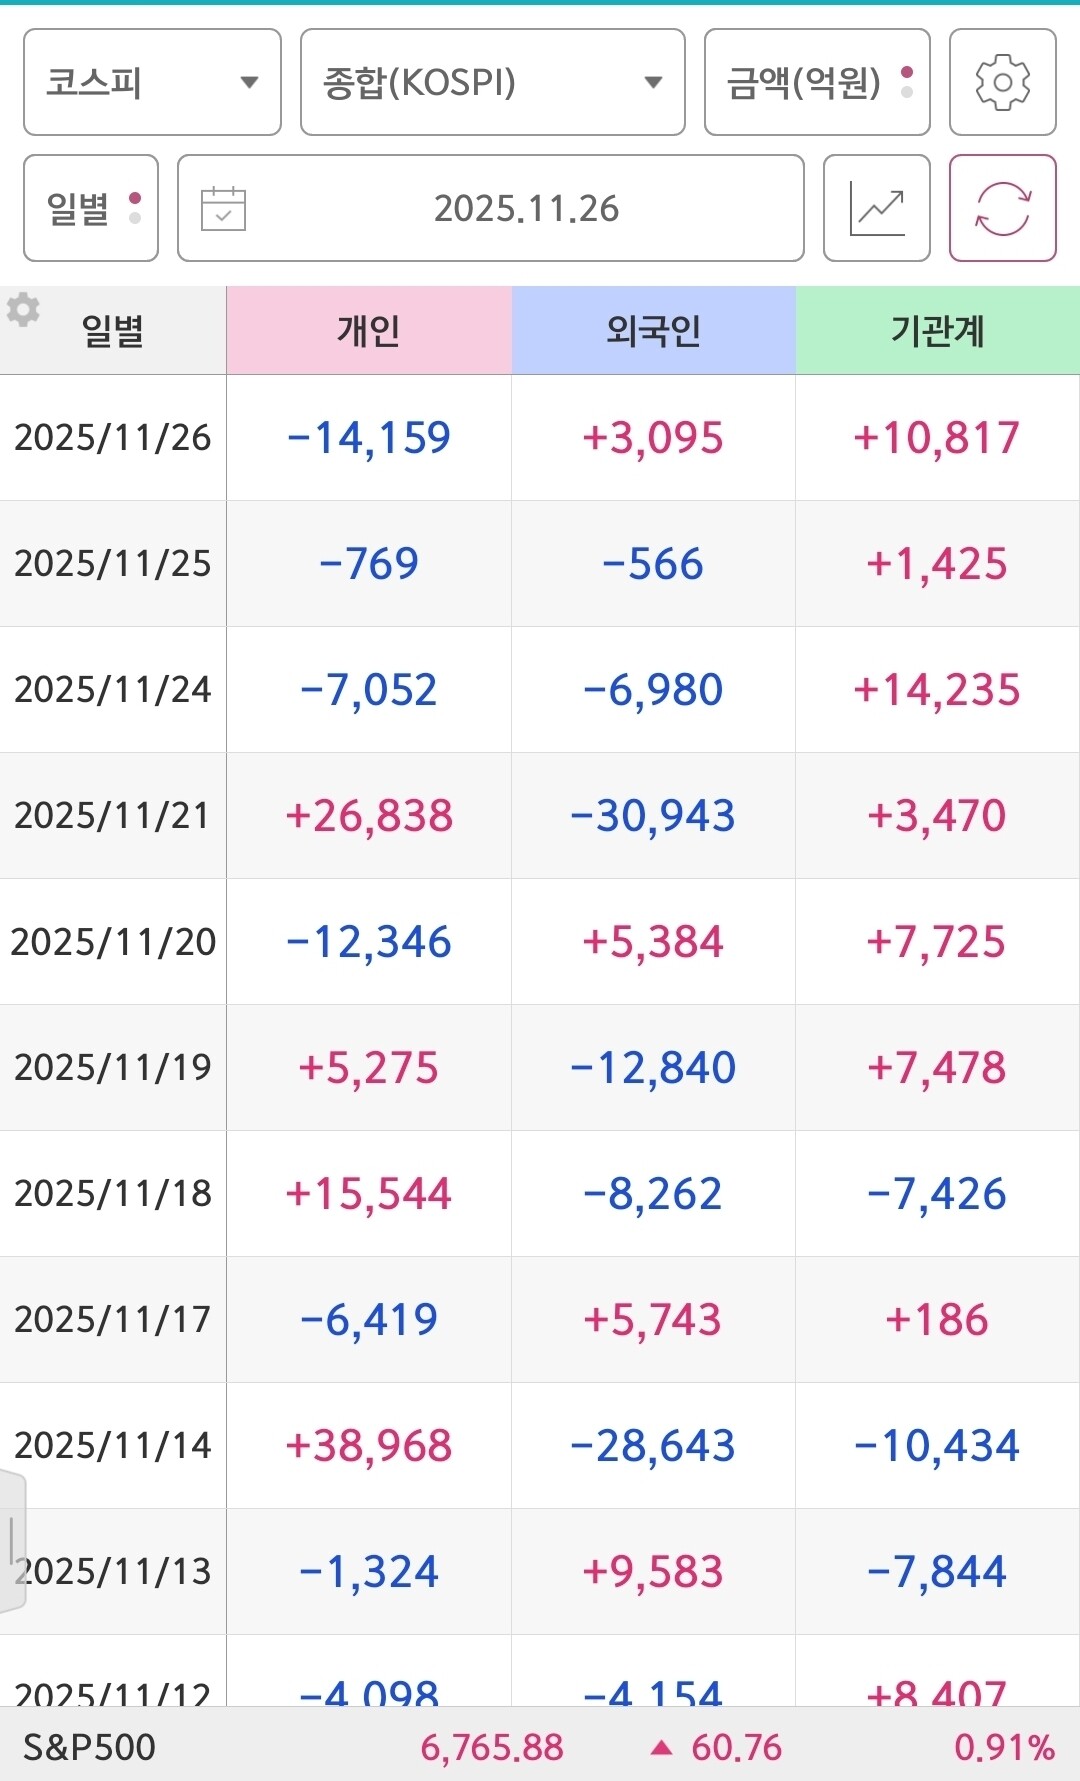Tap the calendar icon in date field
The height and width of the screenshot is (1781, 1080).
coord(223,208)
